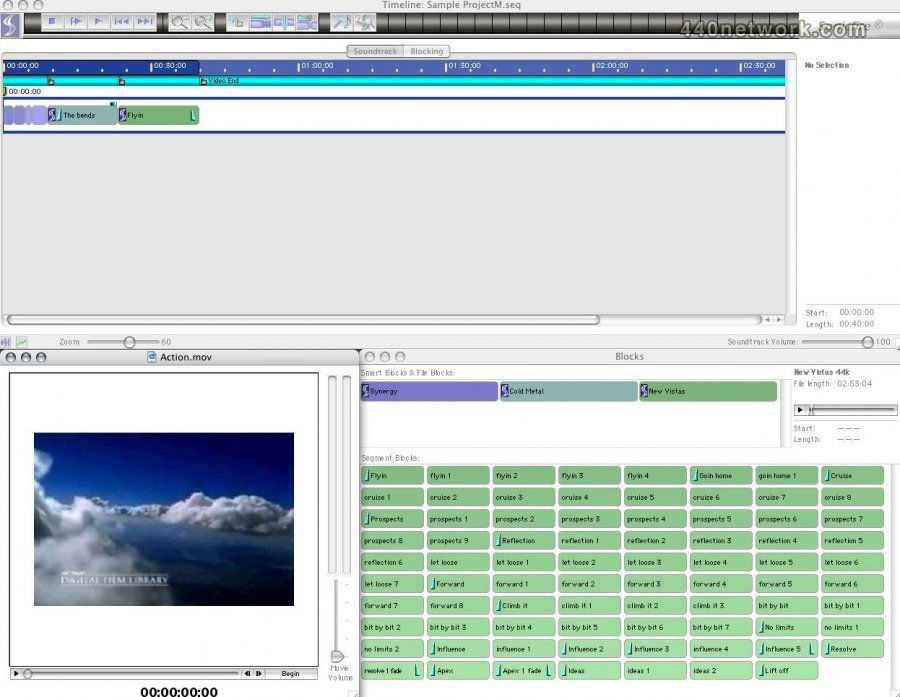900x697 pixels.
Task: Step back one frame in Action.mov
Action: point(247,673)
